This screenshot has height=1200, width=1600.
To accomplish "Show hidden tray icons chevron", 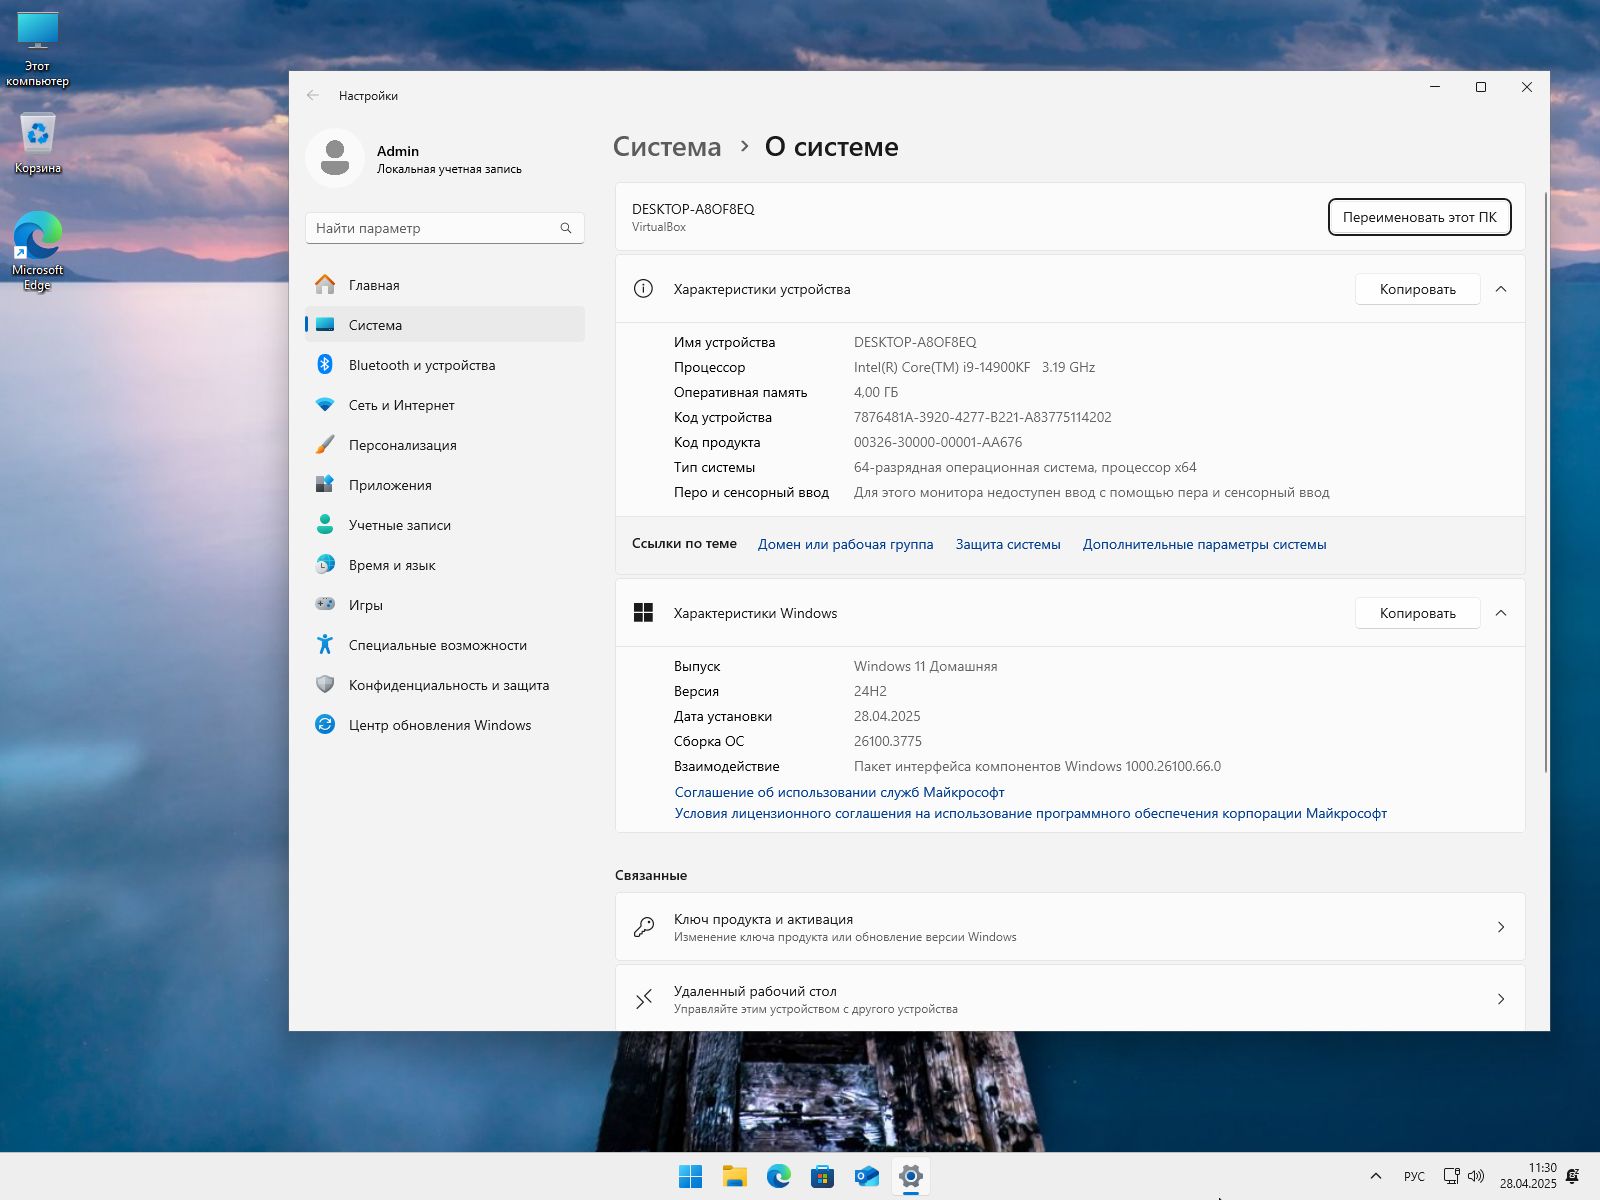I will point(1376,1177).
